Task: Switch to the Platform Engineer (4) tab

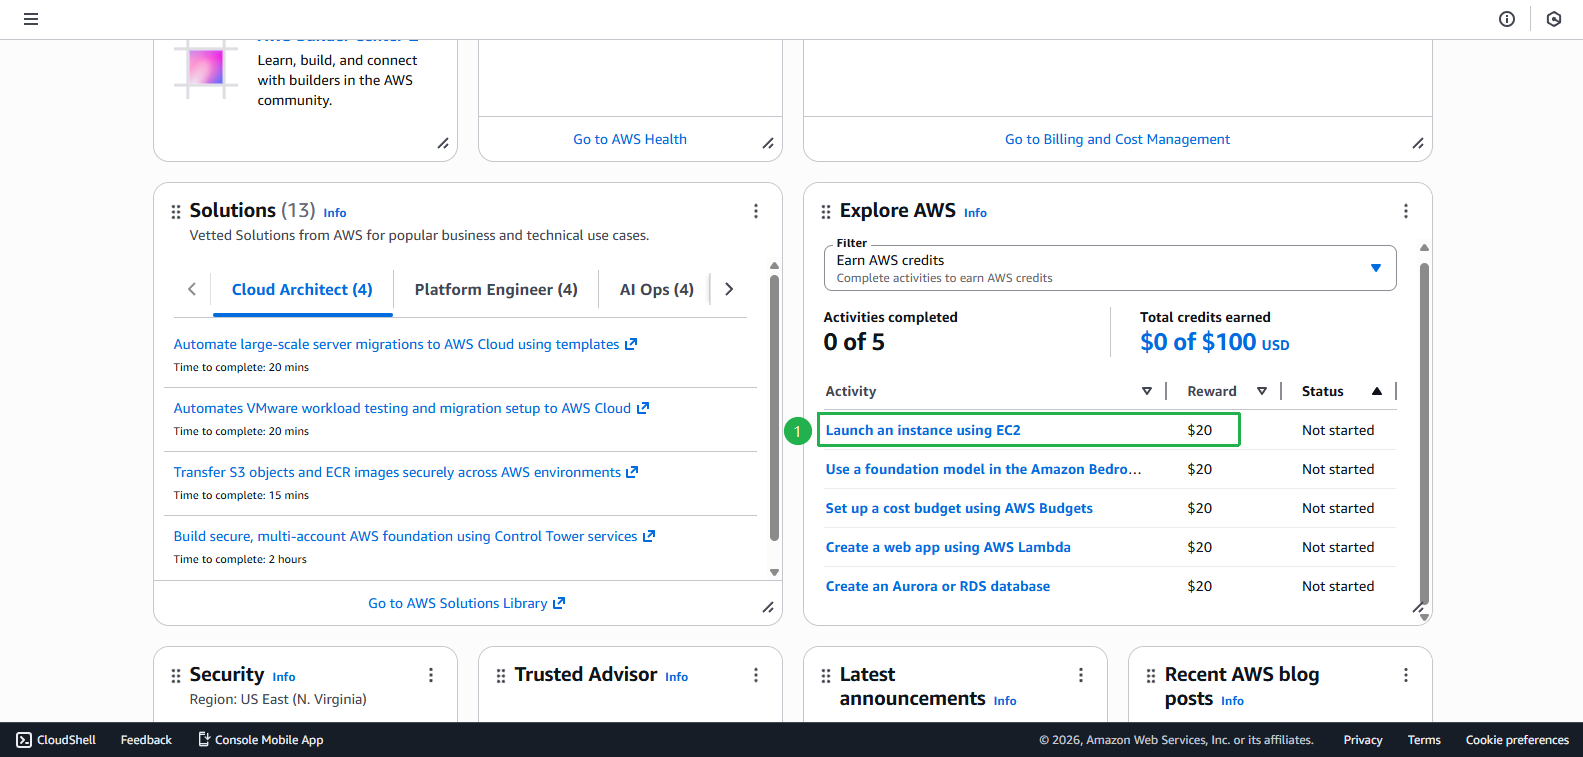Action: click(496, 289)
